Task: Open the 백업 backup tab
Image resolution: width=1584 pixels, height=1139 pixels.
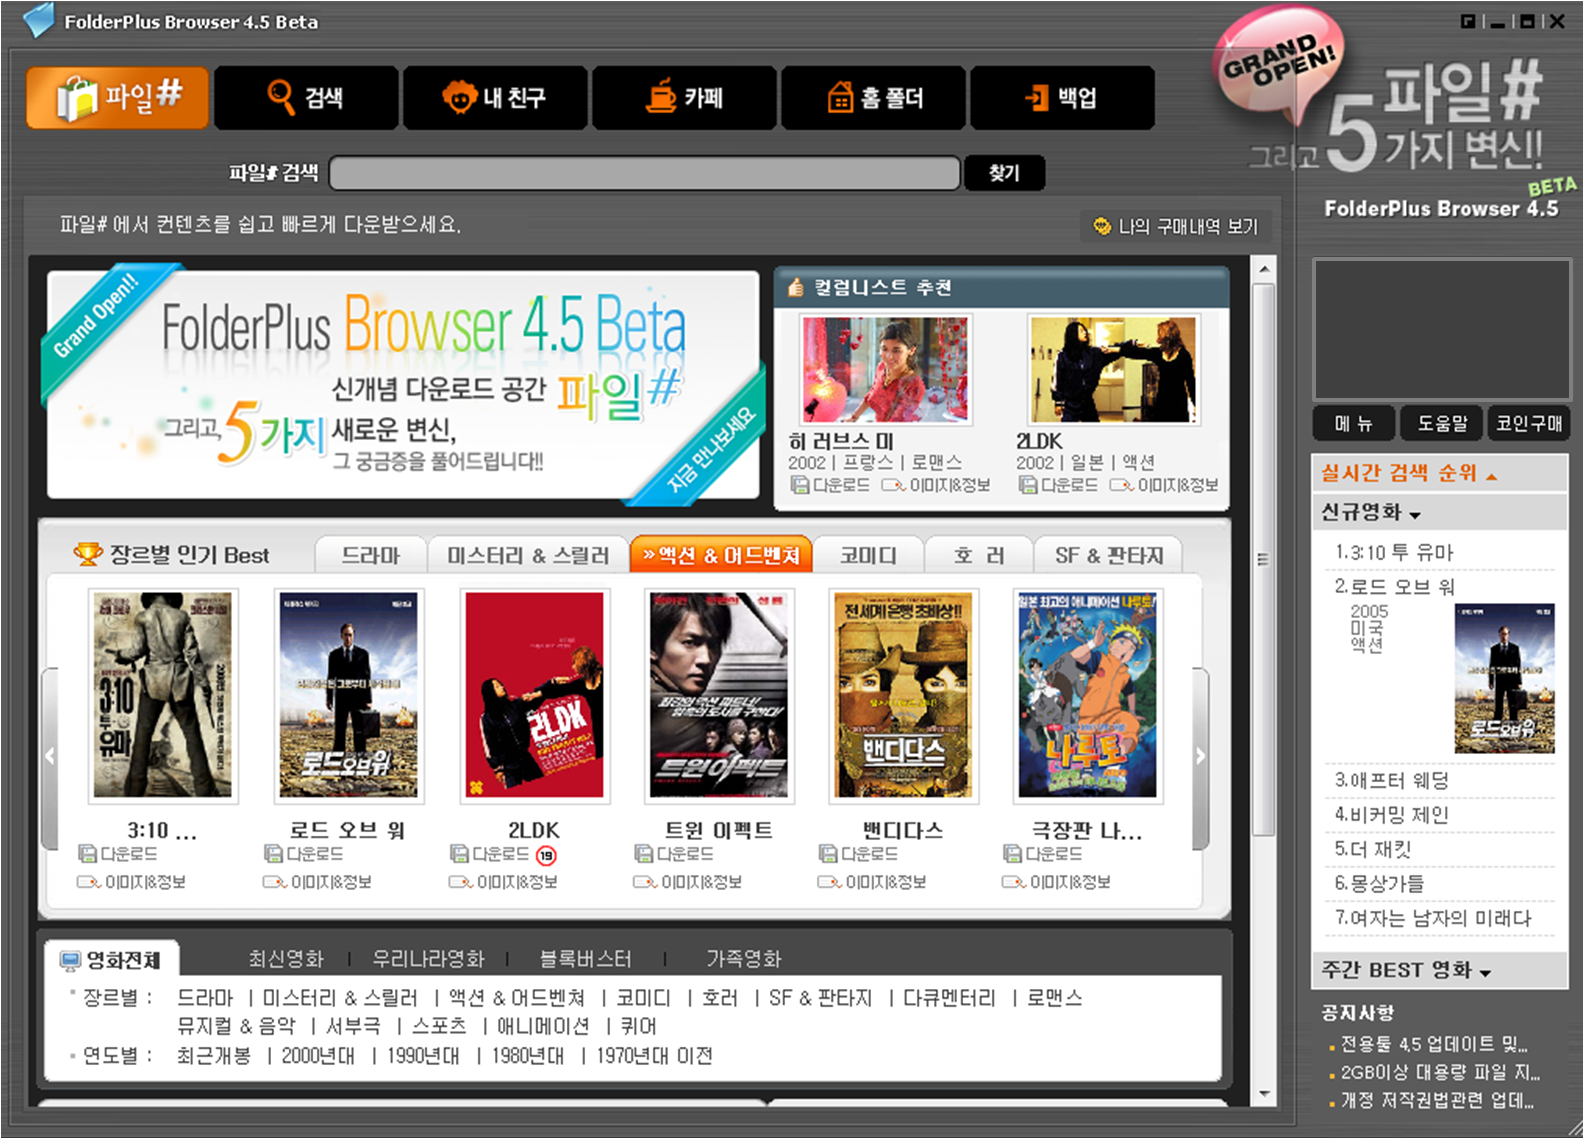Action: point(1062,97)
